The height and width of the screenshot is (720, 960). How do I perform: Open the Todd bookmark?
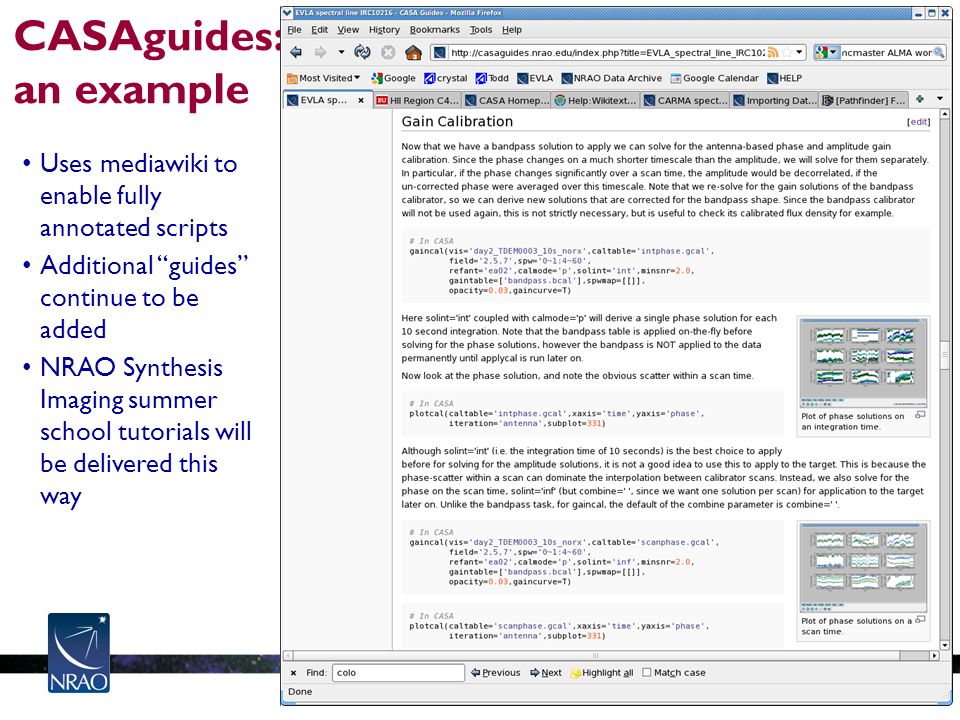[x=492, y=78]
